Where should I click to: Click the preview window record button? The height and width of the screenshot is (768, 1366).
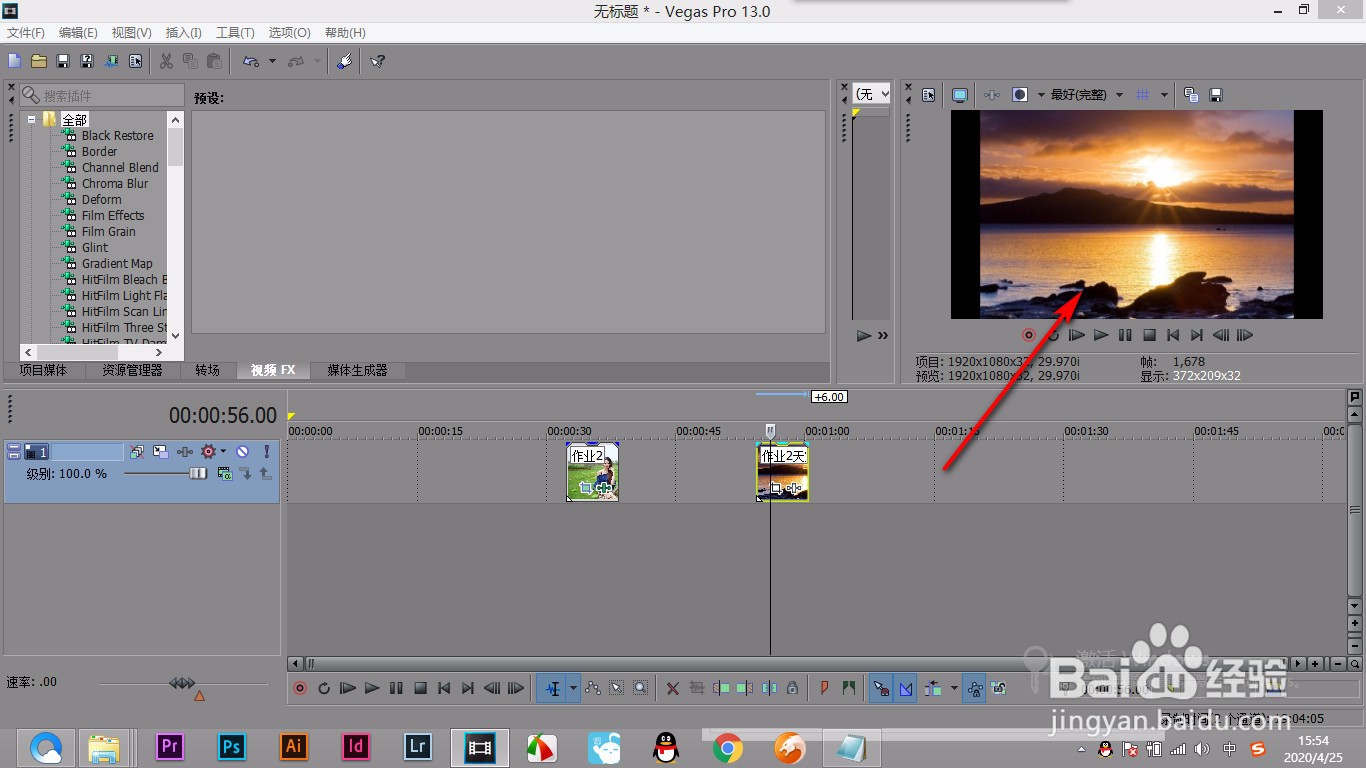click(1028, 335)
